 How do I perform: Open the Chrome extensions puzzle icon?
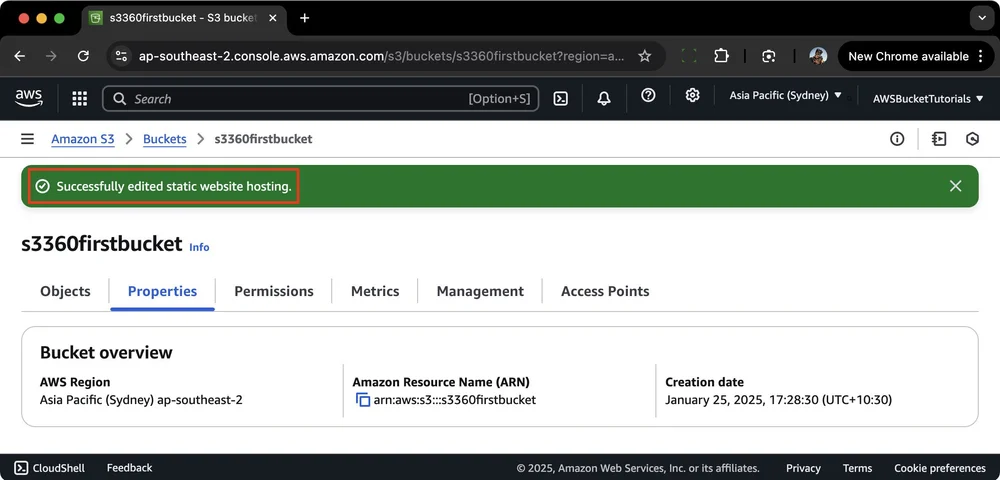[x=721, y=56]
